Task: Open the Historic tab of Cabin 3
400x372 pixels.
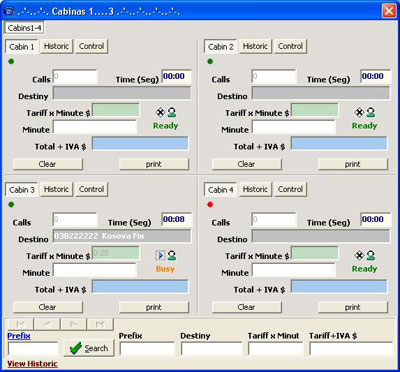Action: [x=56, y=189]
